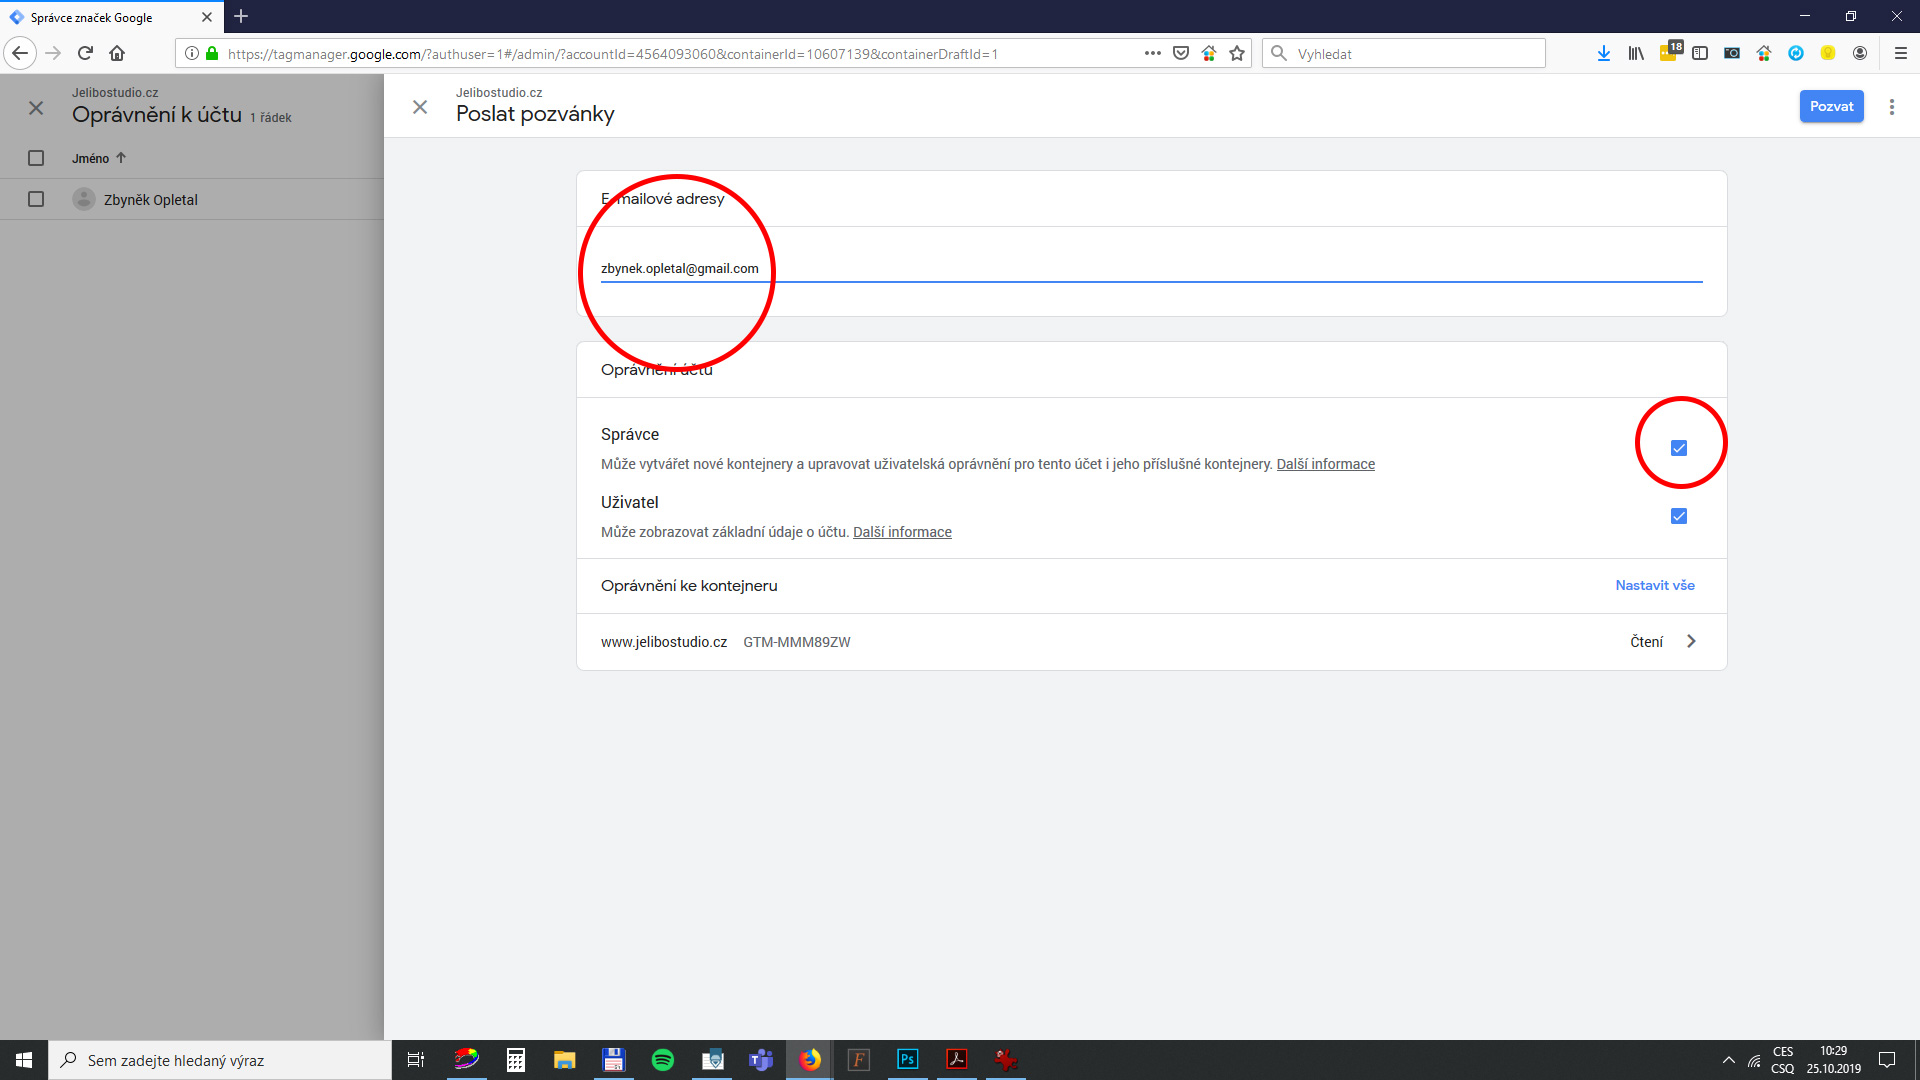This screenshot has width=1920, height=1080.
Task: Go forward in browser history
Action: point(53,53)
